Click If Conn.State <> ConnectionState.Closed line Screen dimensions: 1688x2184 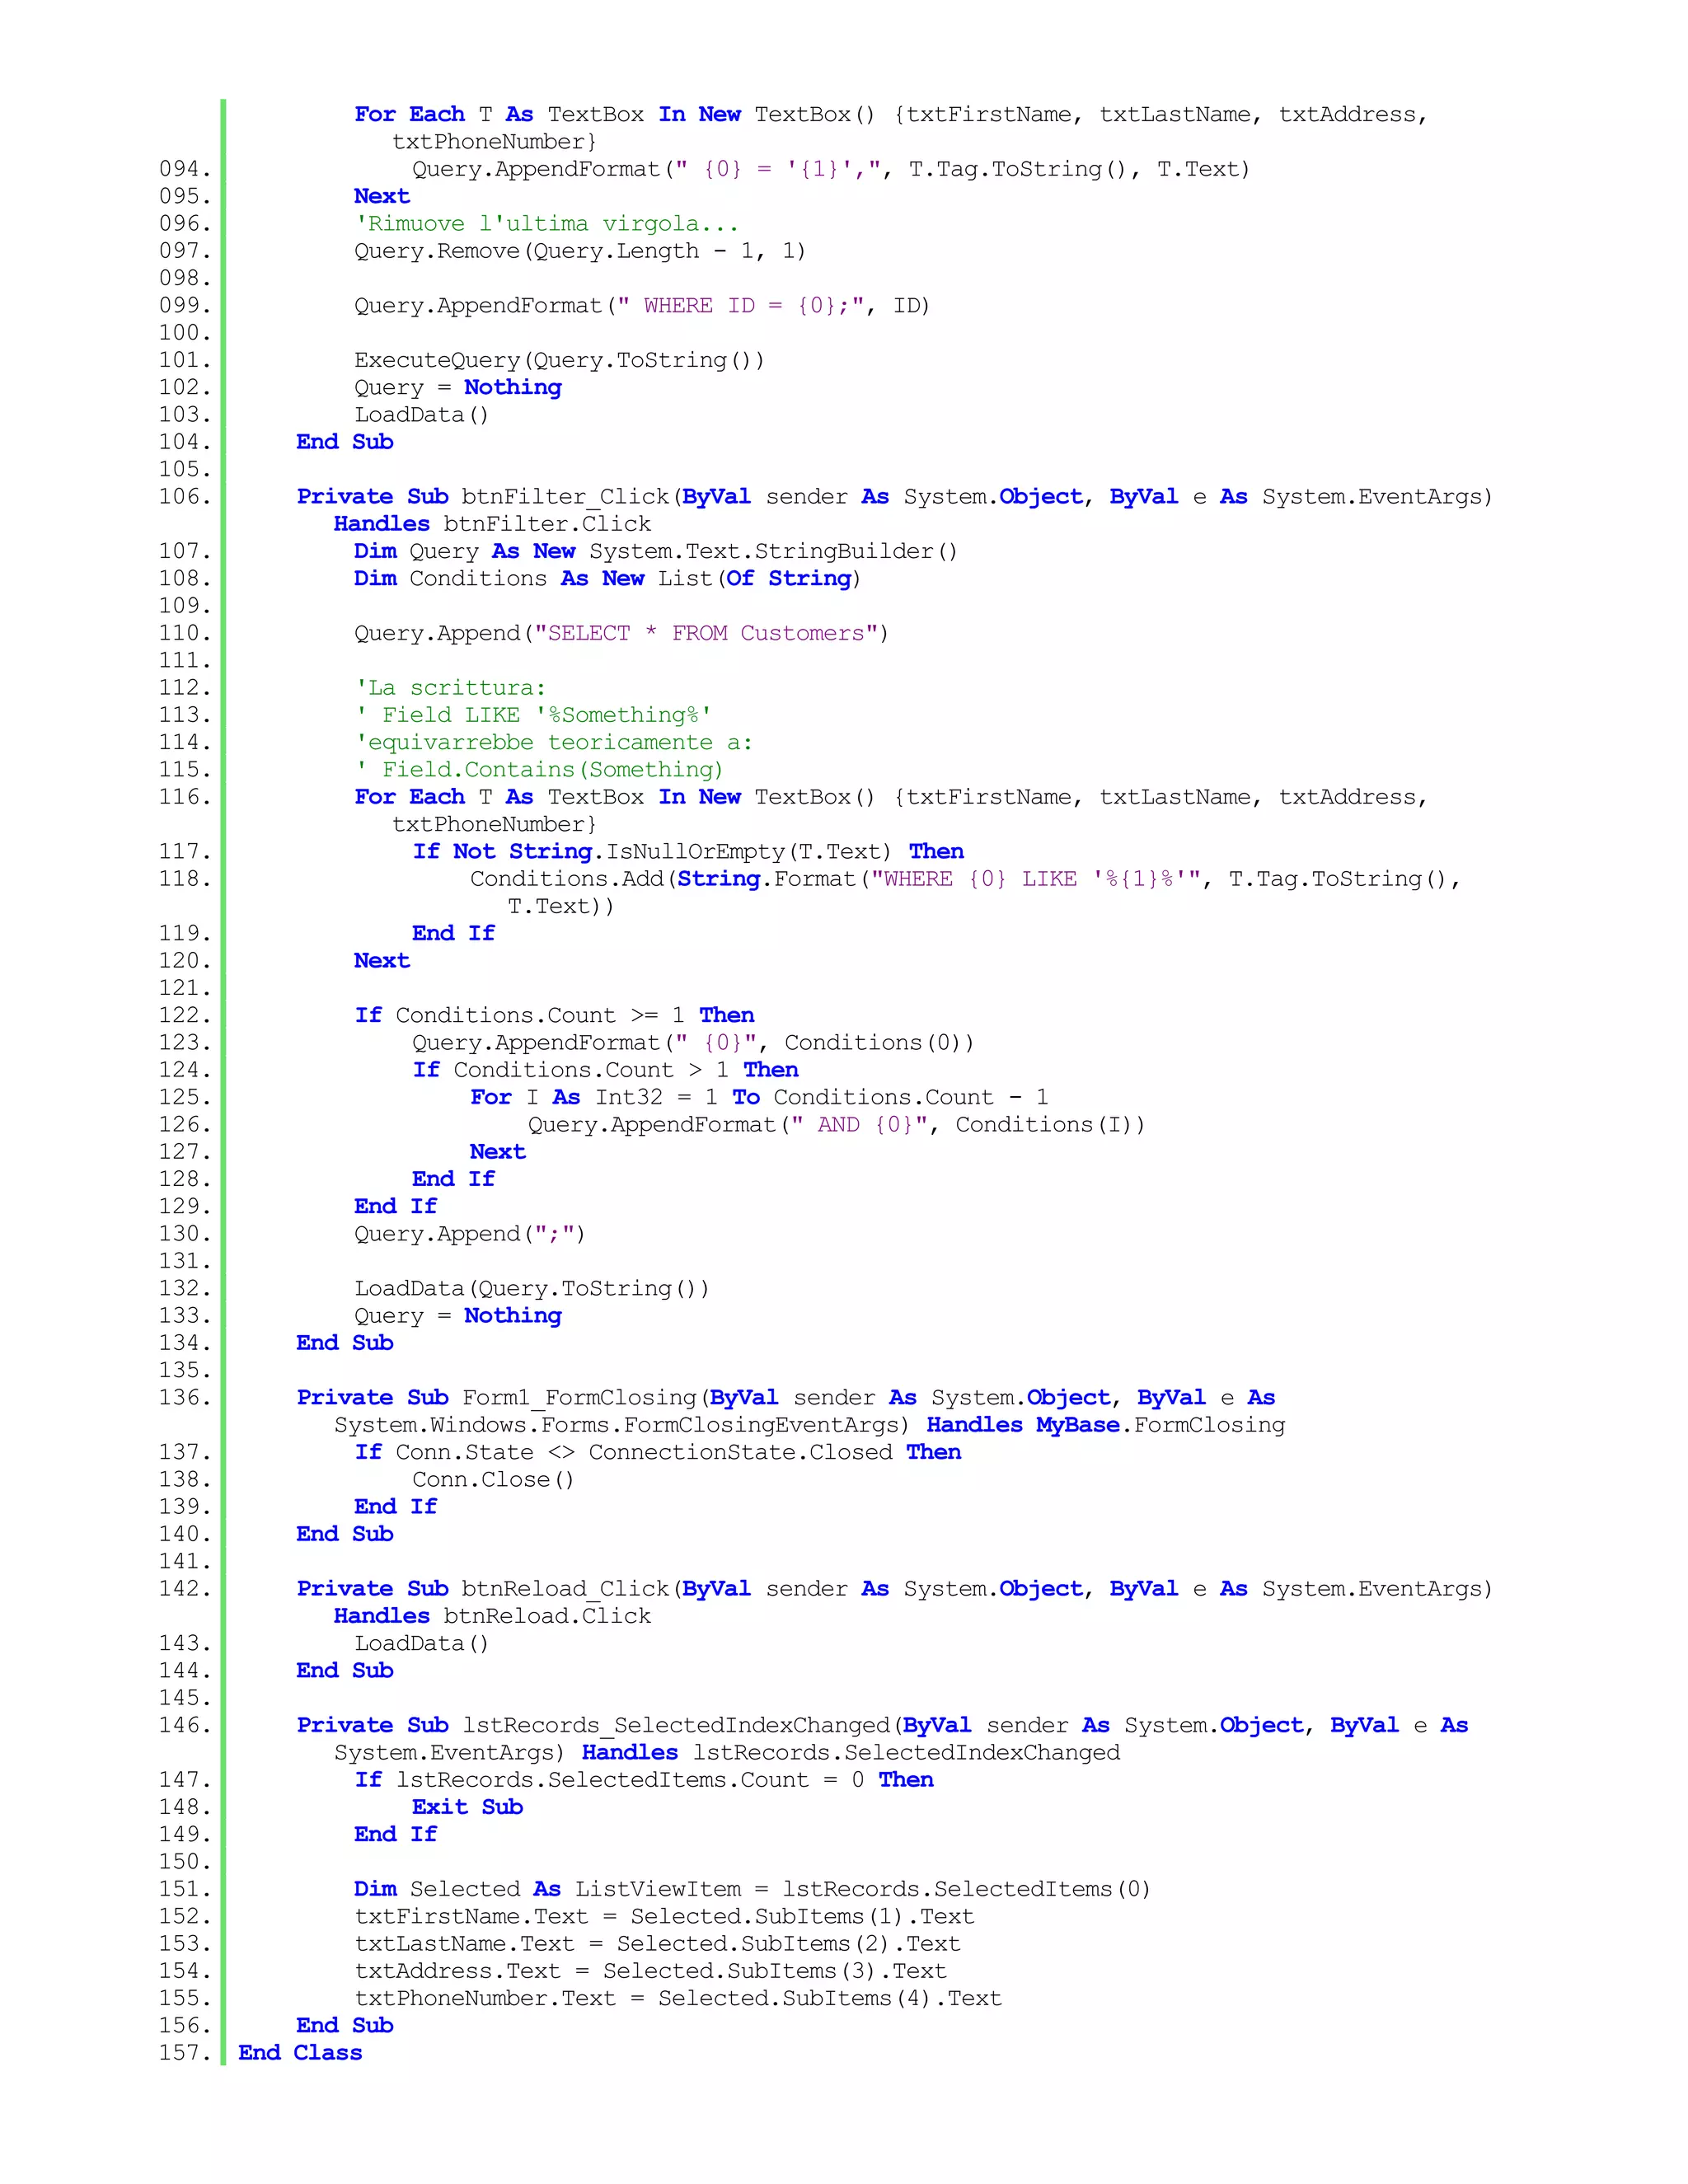[x=658, y=1453]
